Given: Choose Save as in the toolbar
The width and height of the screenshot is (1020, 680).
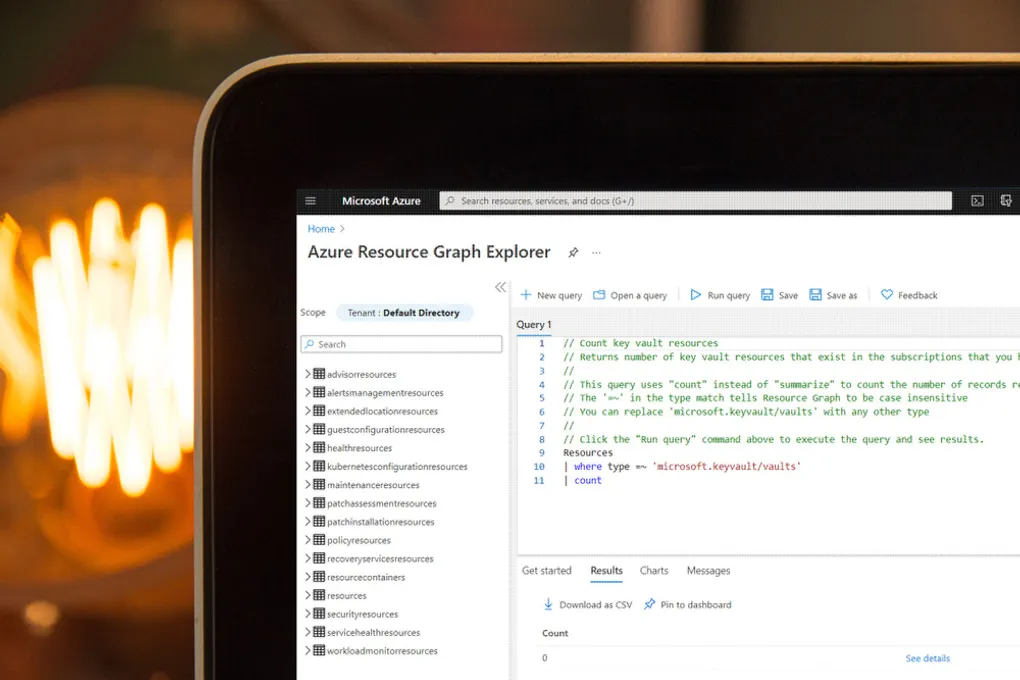Looking at the screenshot, I should 833,295.
